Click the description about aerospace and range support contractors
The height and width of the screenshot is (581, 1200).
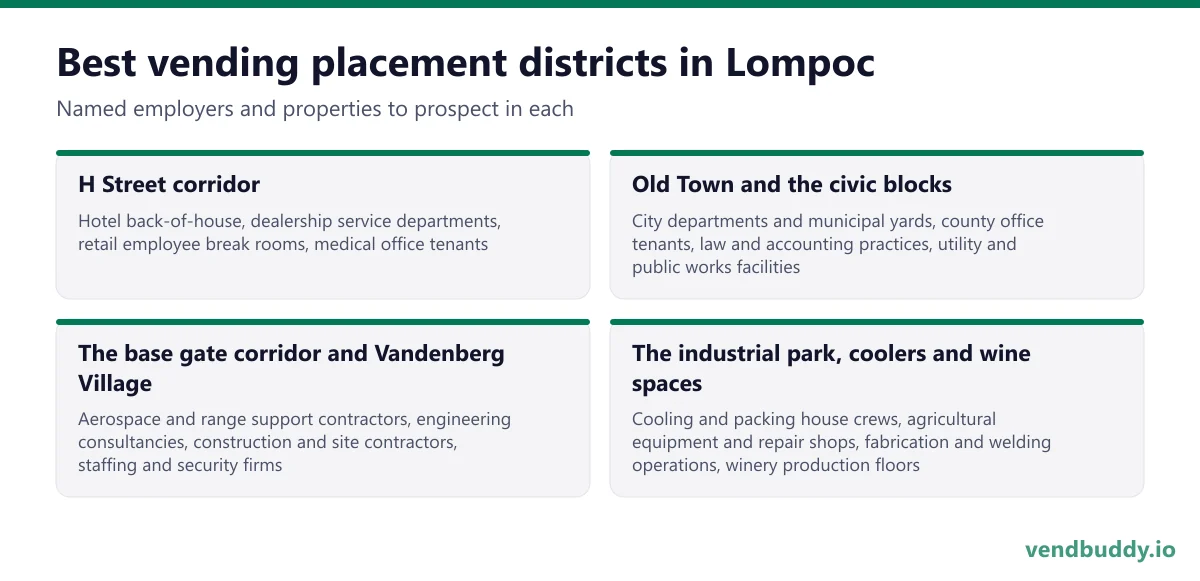coord(295,442)
